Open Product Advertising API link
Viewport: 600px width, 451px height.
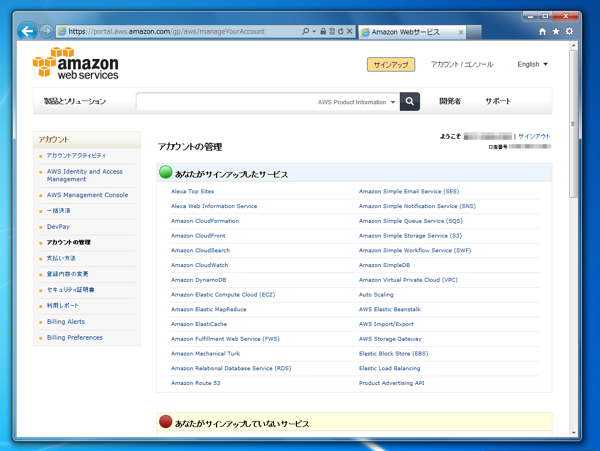point(391,383)
